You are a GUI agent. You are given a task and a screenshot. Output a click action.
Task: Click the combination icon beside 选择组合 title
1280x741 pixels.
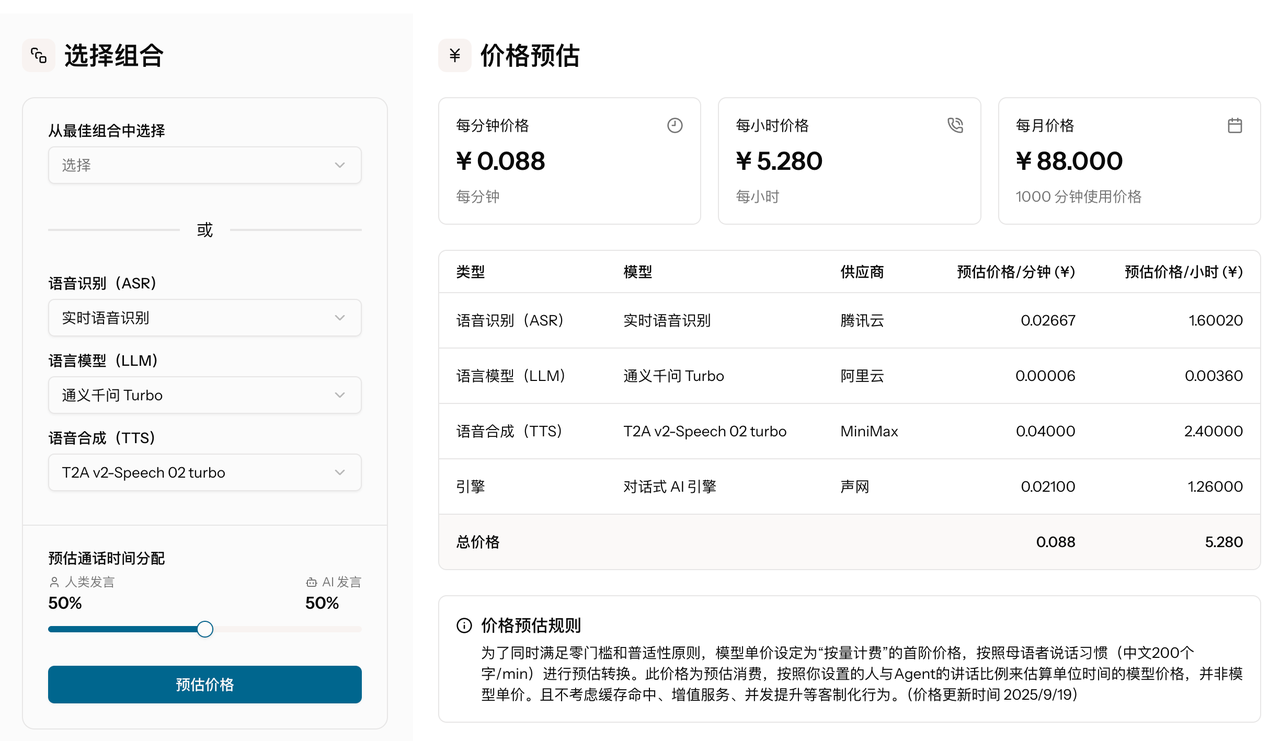tap(38, 55)
